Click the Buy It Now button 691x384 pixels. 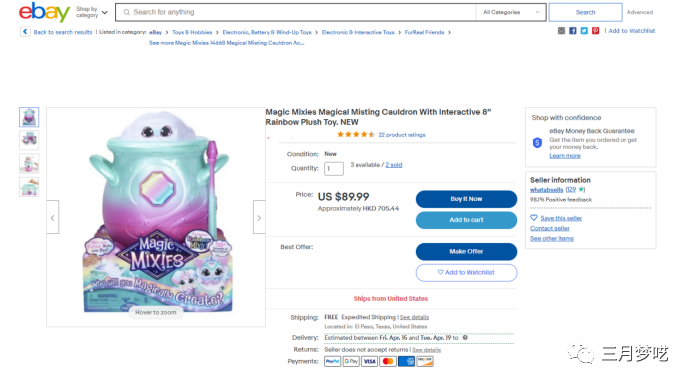[x=466, y=199]
